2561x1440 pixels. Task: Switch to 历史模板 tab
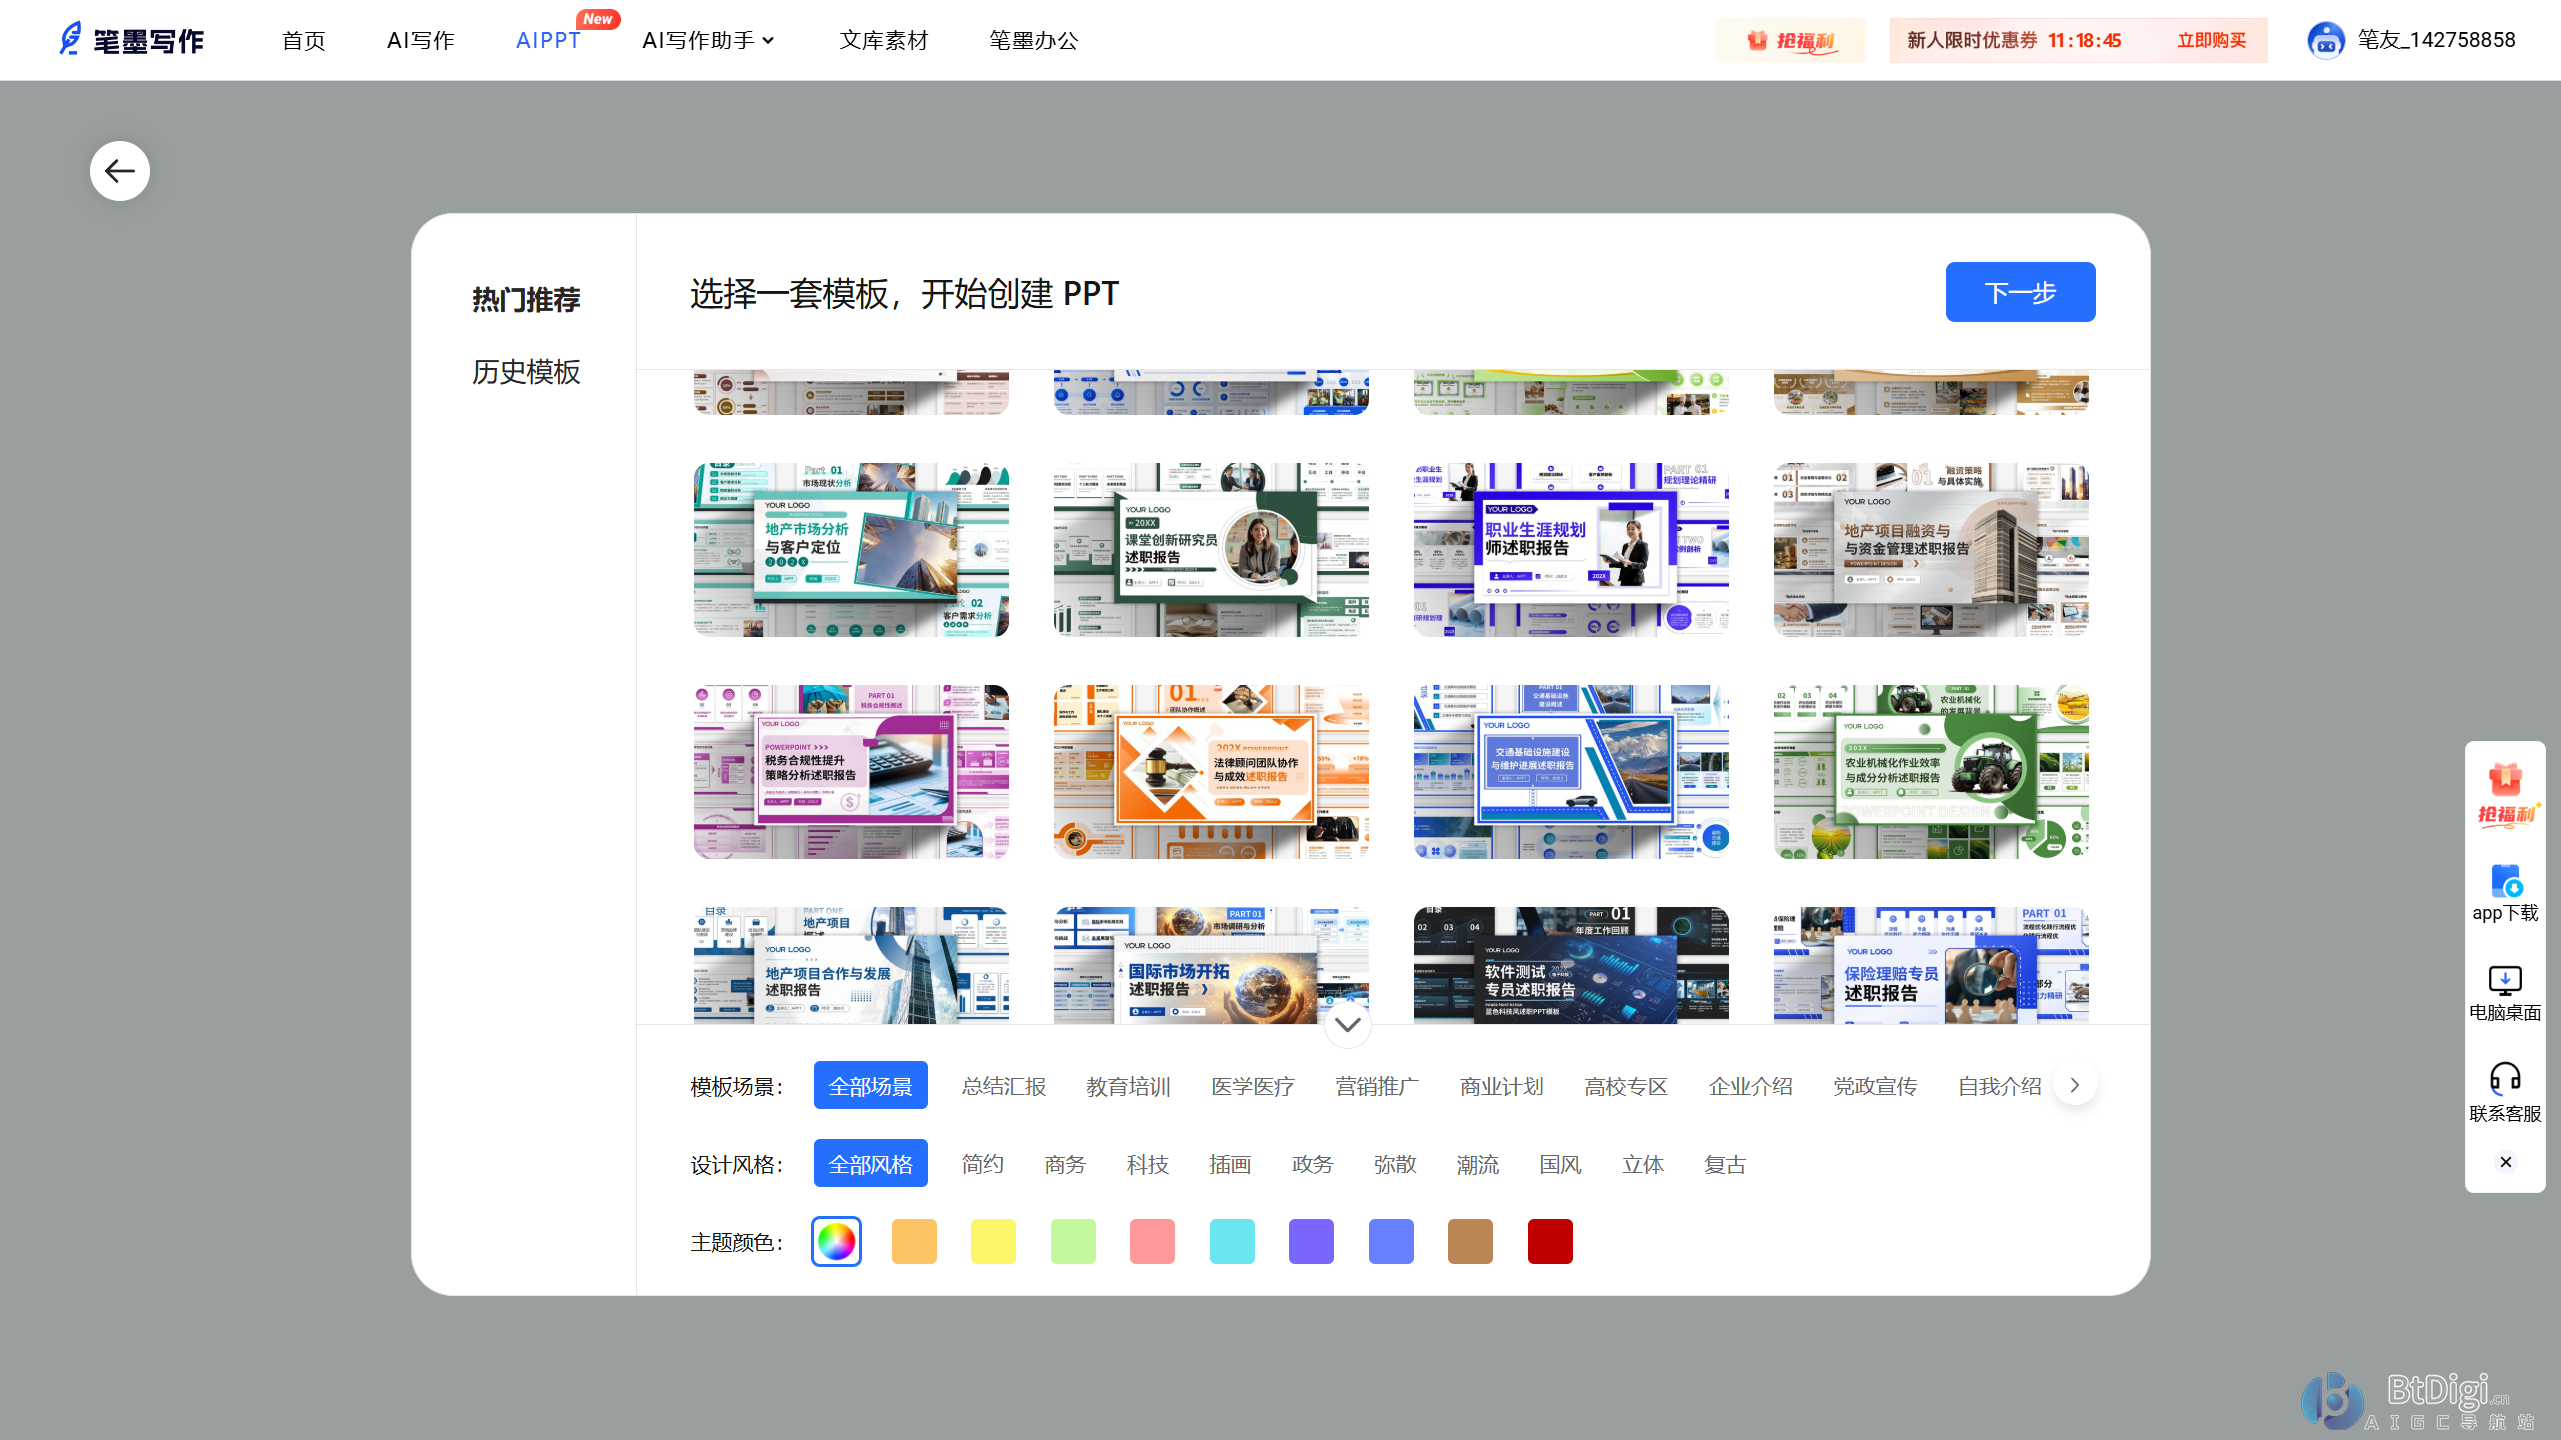526,372
